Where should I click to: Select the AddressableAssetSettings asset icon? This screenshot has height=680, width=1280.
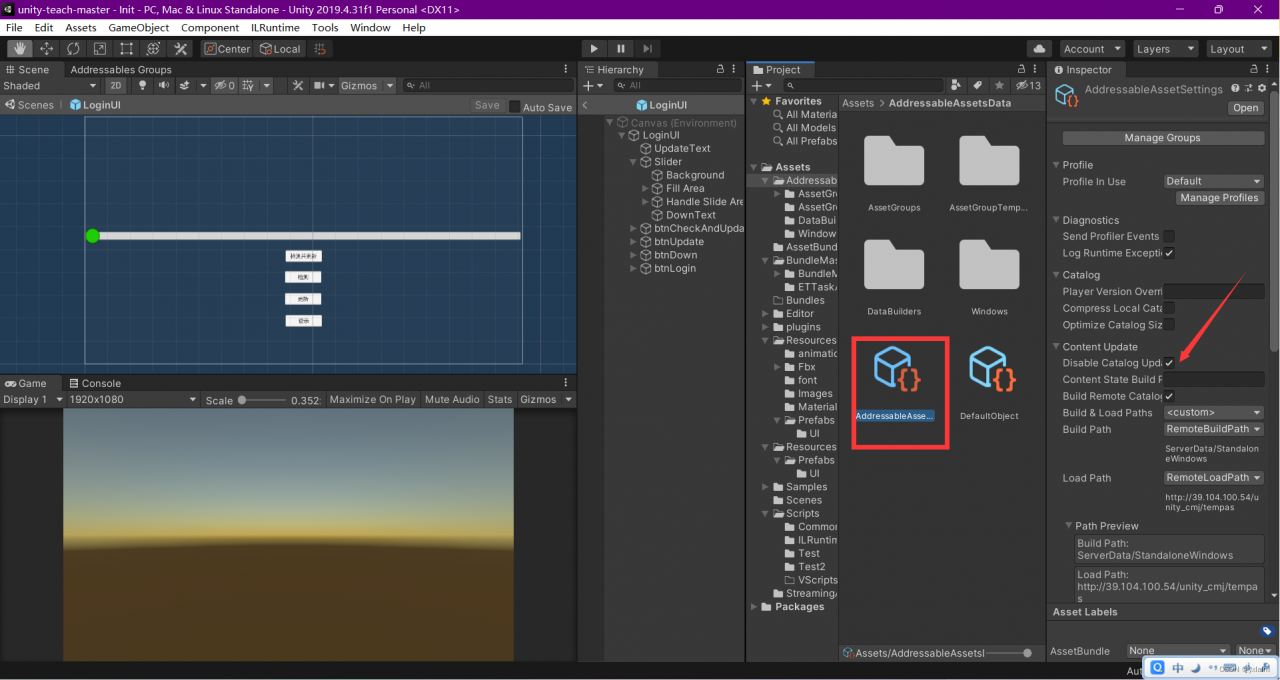[x=896, y=369]
